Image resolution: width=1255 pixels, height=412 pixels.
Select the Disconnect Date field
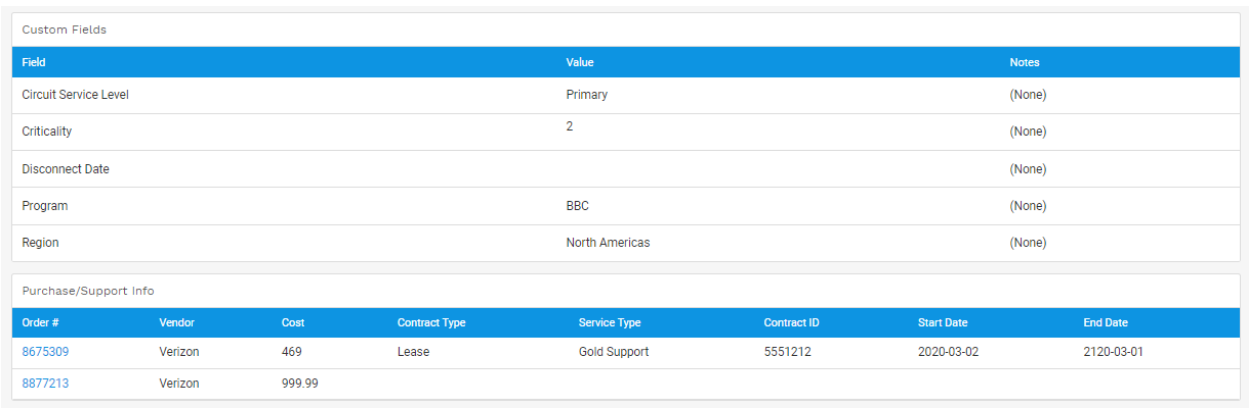click(626, 169)
